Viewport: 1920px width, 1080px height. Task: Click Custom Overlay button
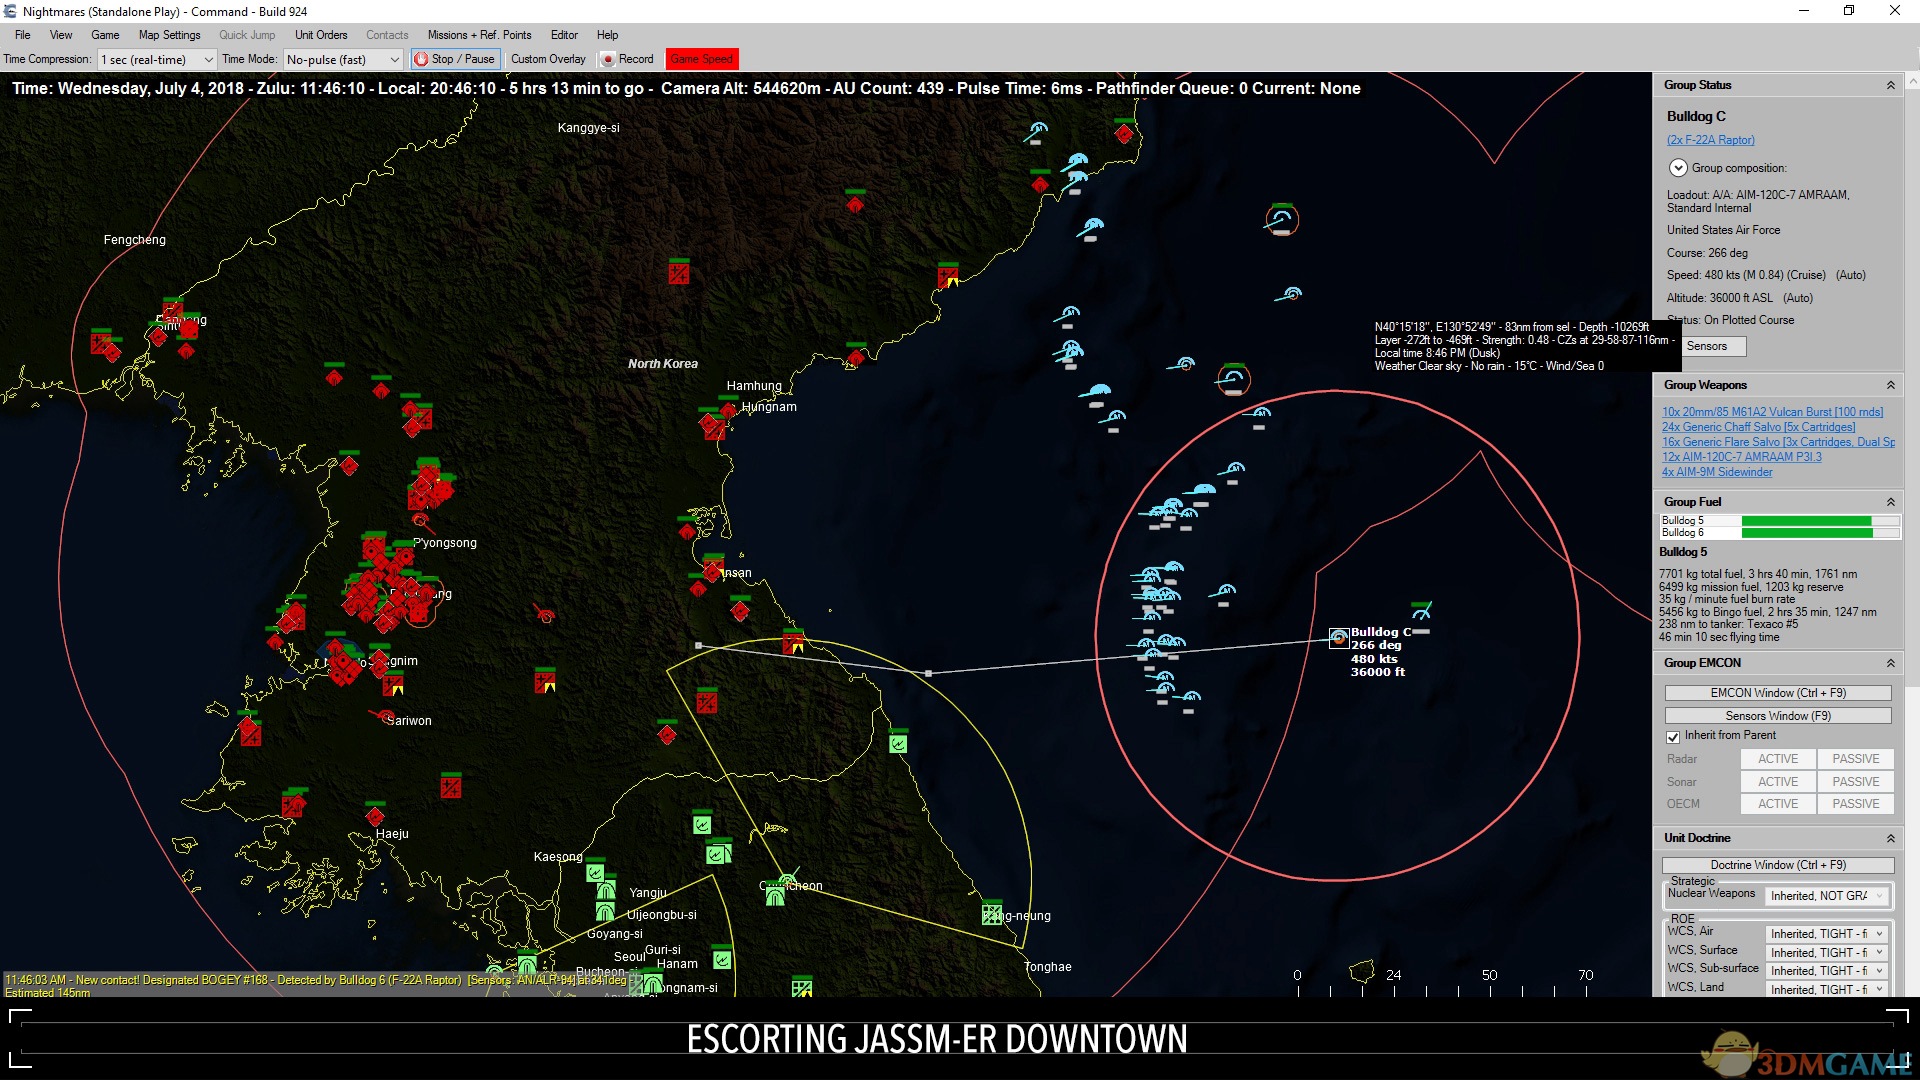point(548,59)
